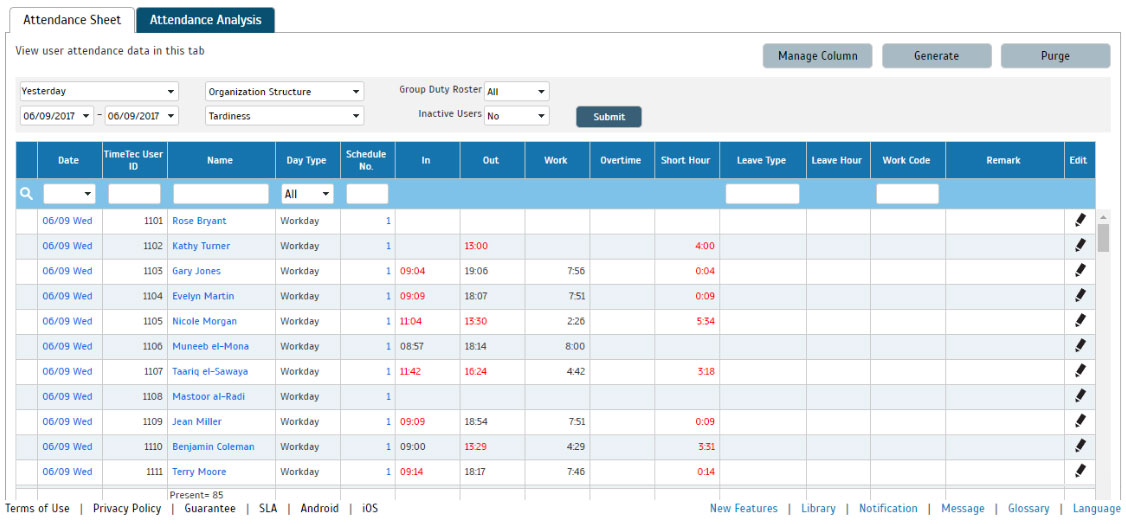This screenshot has width=1126, height=524.
Task: Click iOS footer link
Action: 370,508
